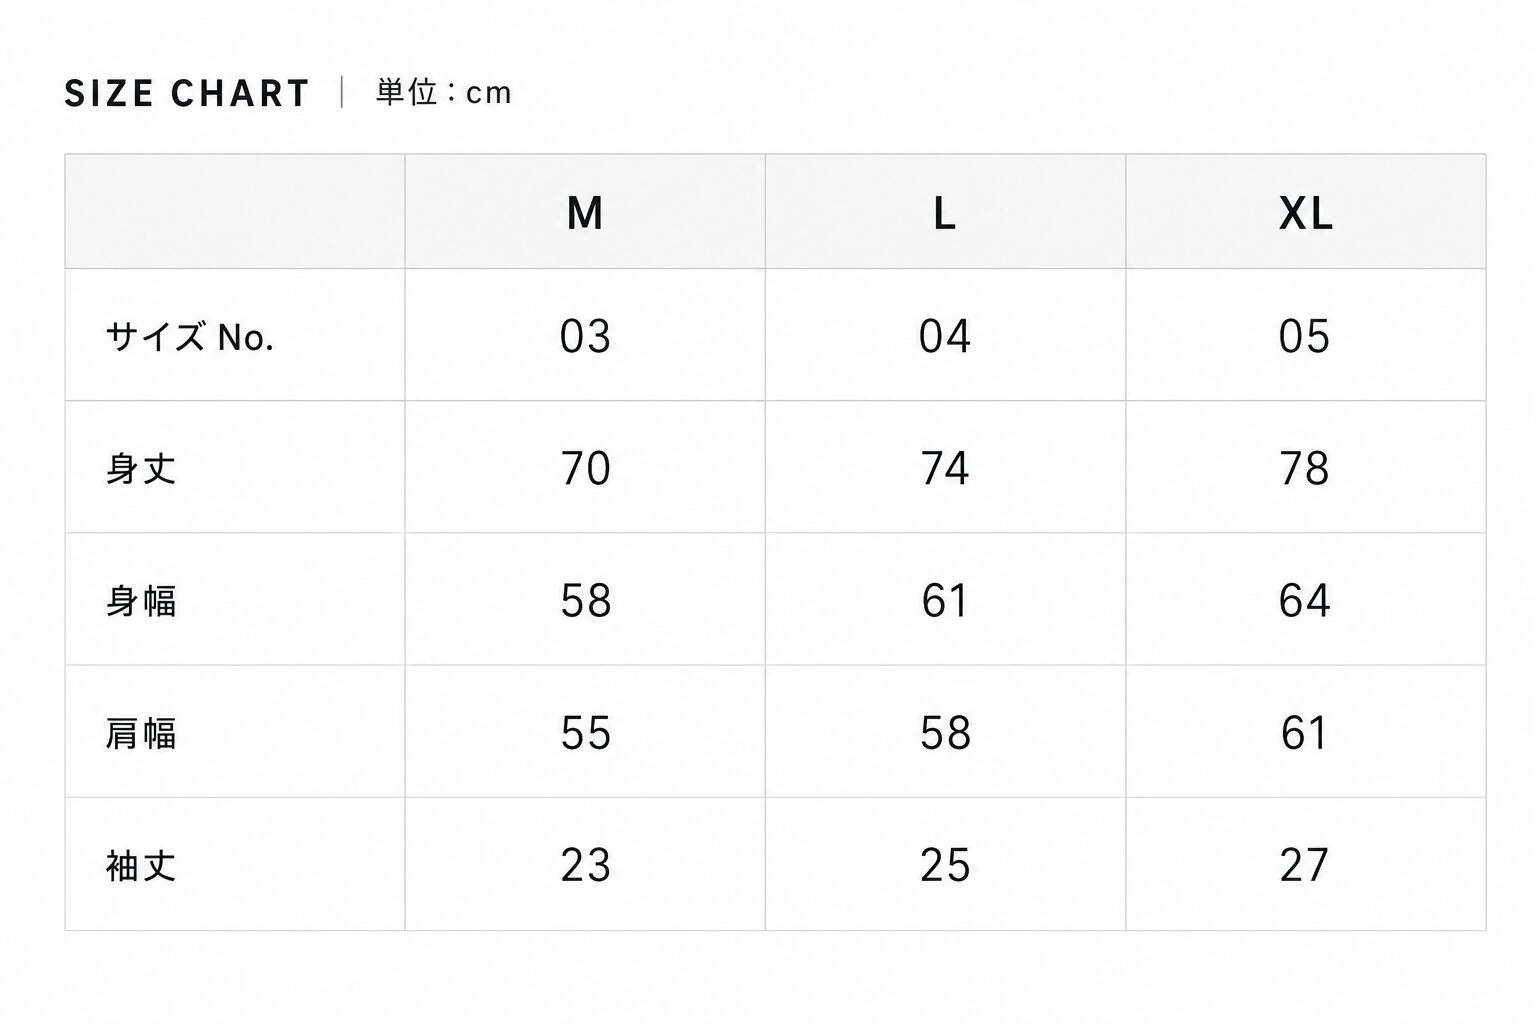Click the 身幅 row label
The image size is (1536, 1024).
tap(141, 600)
